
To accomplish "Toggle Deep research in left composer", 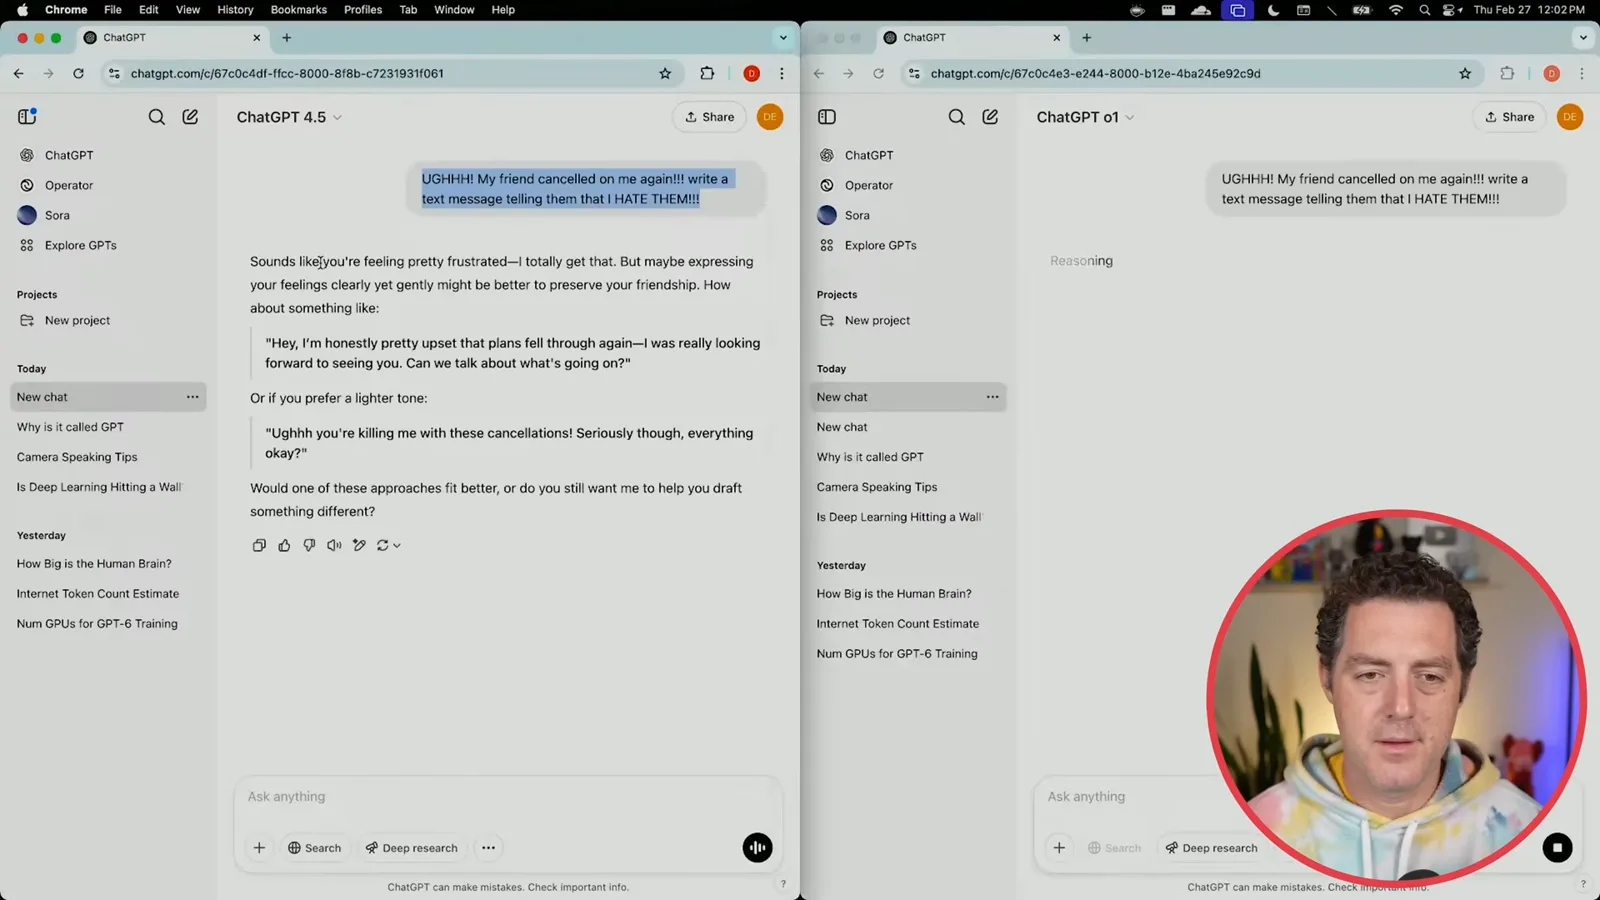I will pyautogui.click(x=411, y=847).
